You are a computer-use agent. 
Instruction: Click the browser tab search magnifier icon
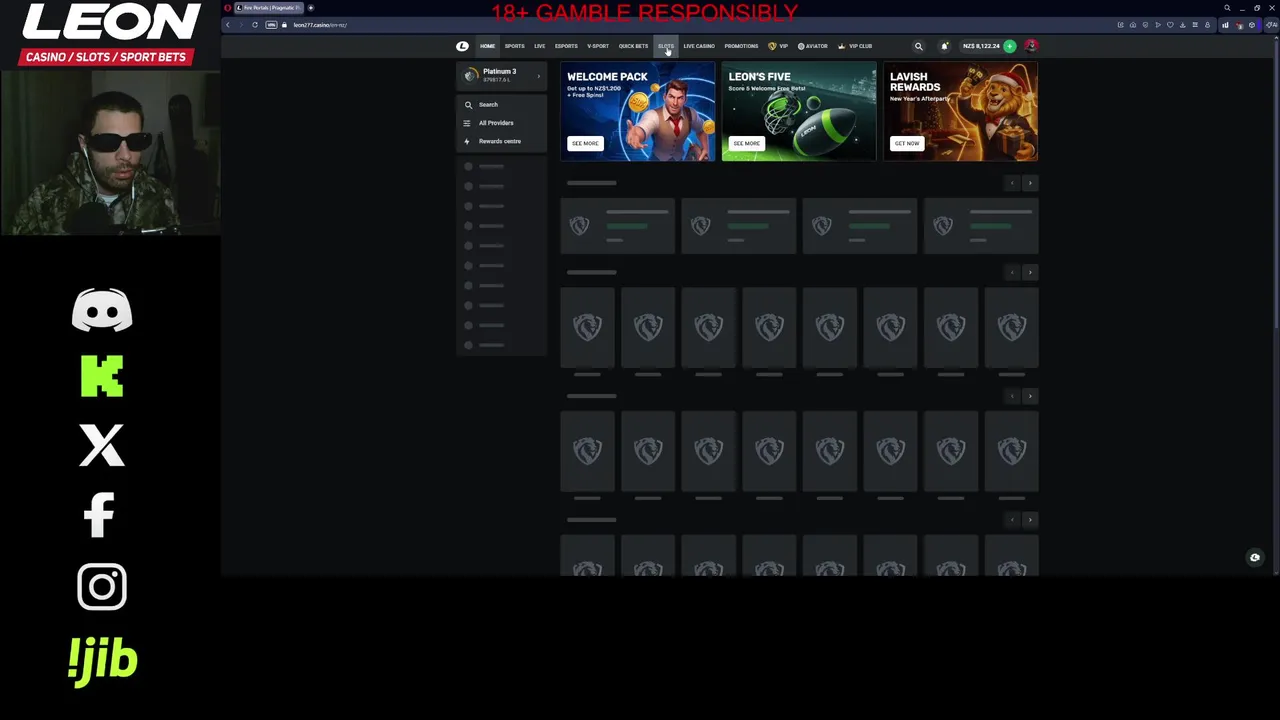[x=1227, y=8]
